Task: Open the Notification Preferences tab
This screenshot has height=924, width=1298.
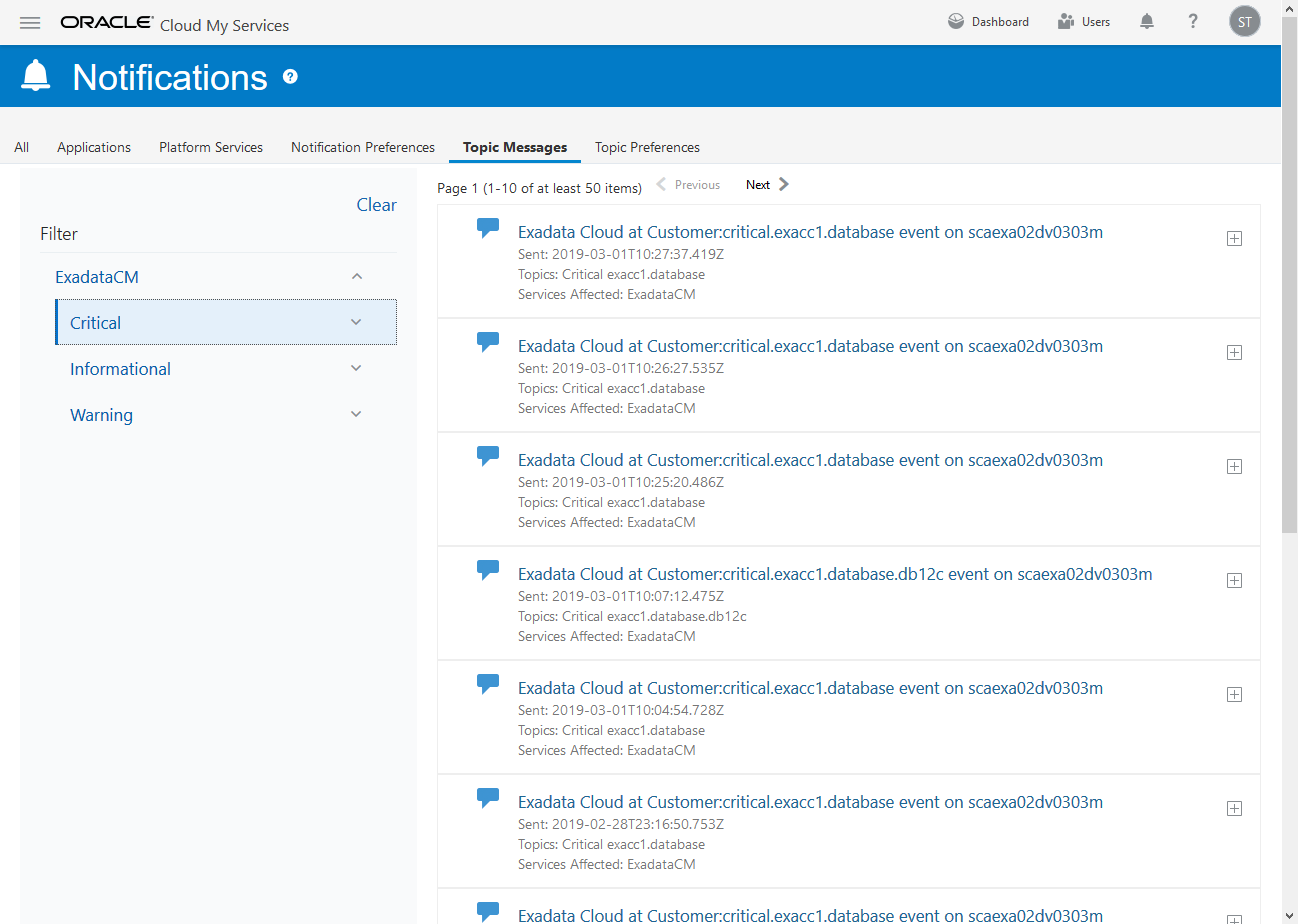Action: (x=363, y=147)
